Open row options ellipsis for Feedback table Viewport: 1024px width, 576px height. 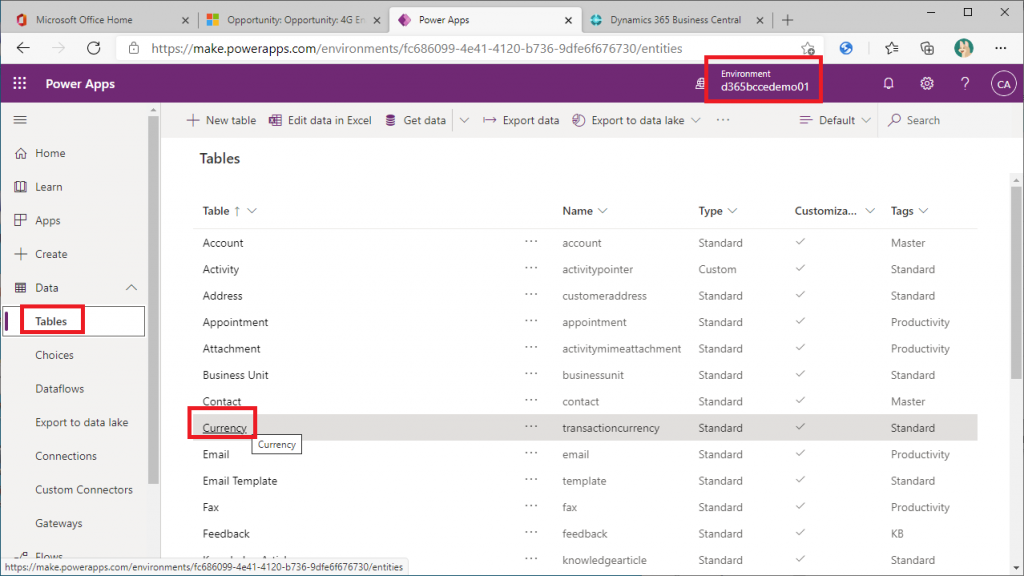pos(531,532)
